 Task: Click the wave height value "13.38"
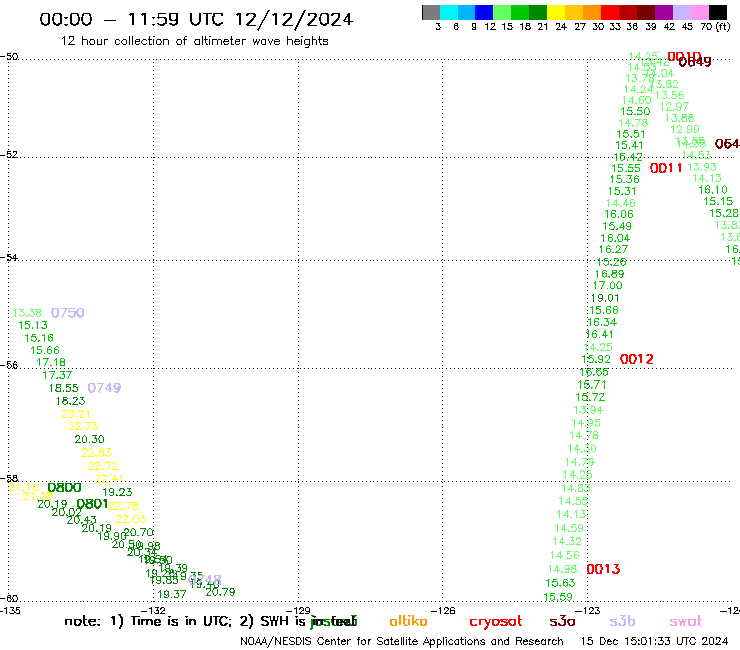pyautogui.click(x=27, y=313)
